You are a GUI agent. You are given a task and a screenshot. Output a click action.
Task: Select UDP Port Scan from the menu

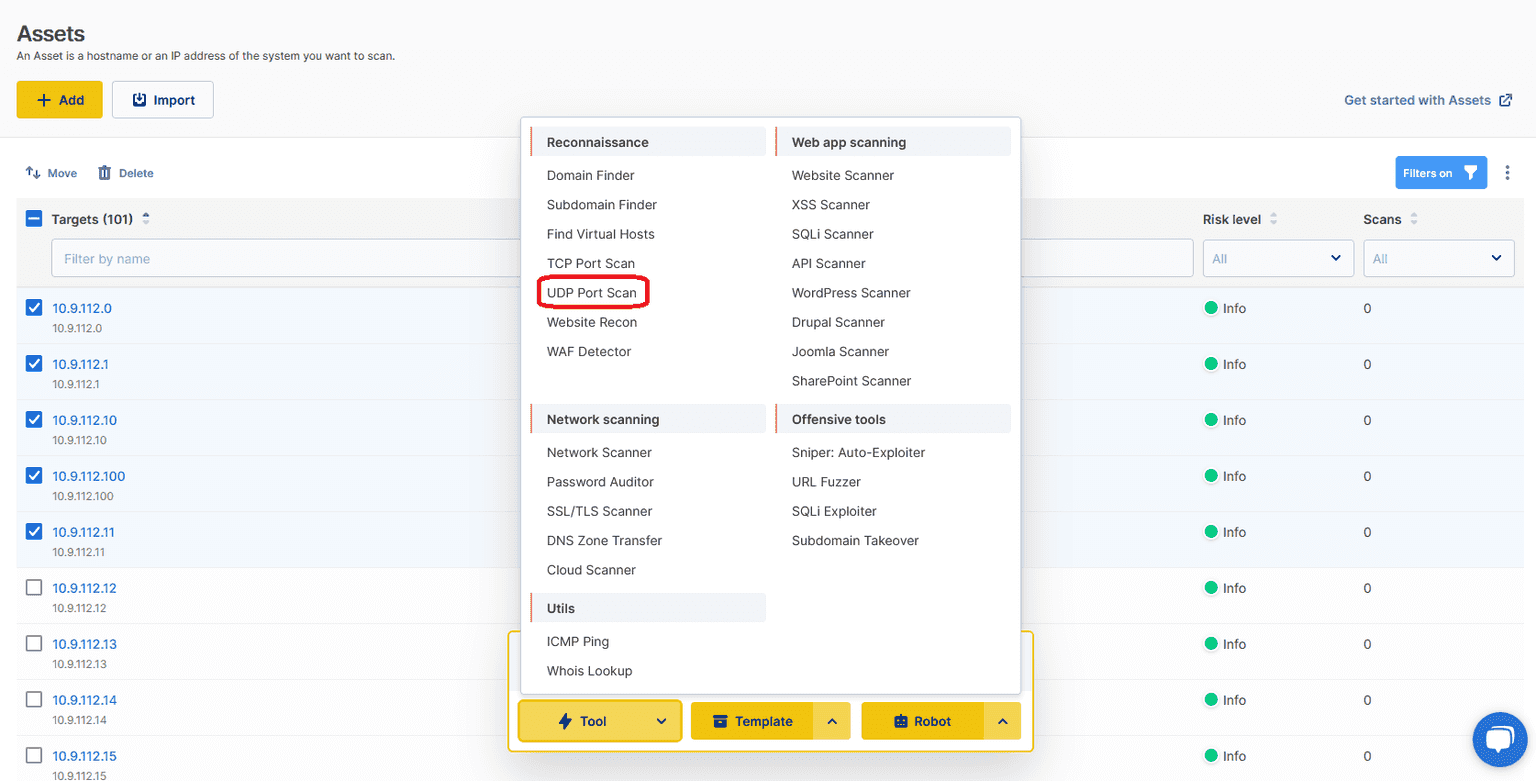coord(593,293)
